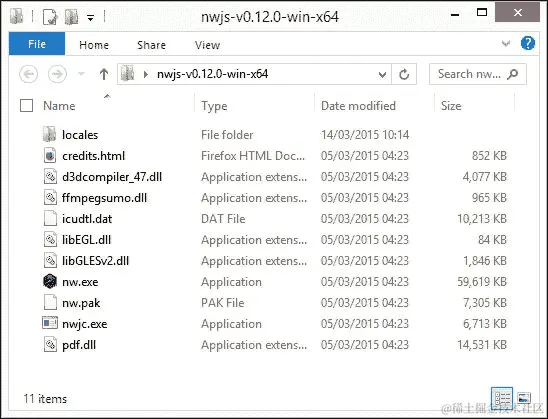
Task: Go up one folder level
Action: (104, 74)
